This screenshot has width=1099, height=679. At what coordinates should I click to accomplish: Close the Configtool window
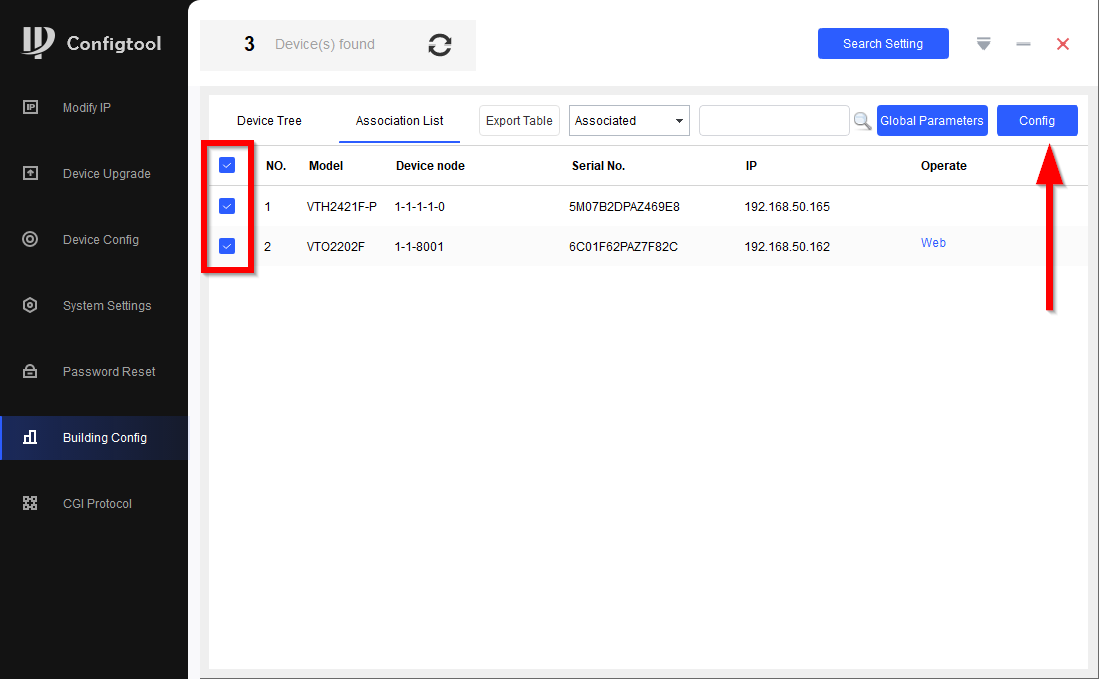coord(1063,44)
